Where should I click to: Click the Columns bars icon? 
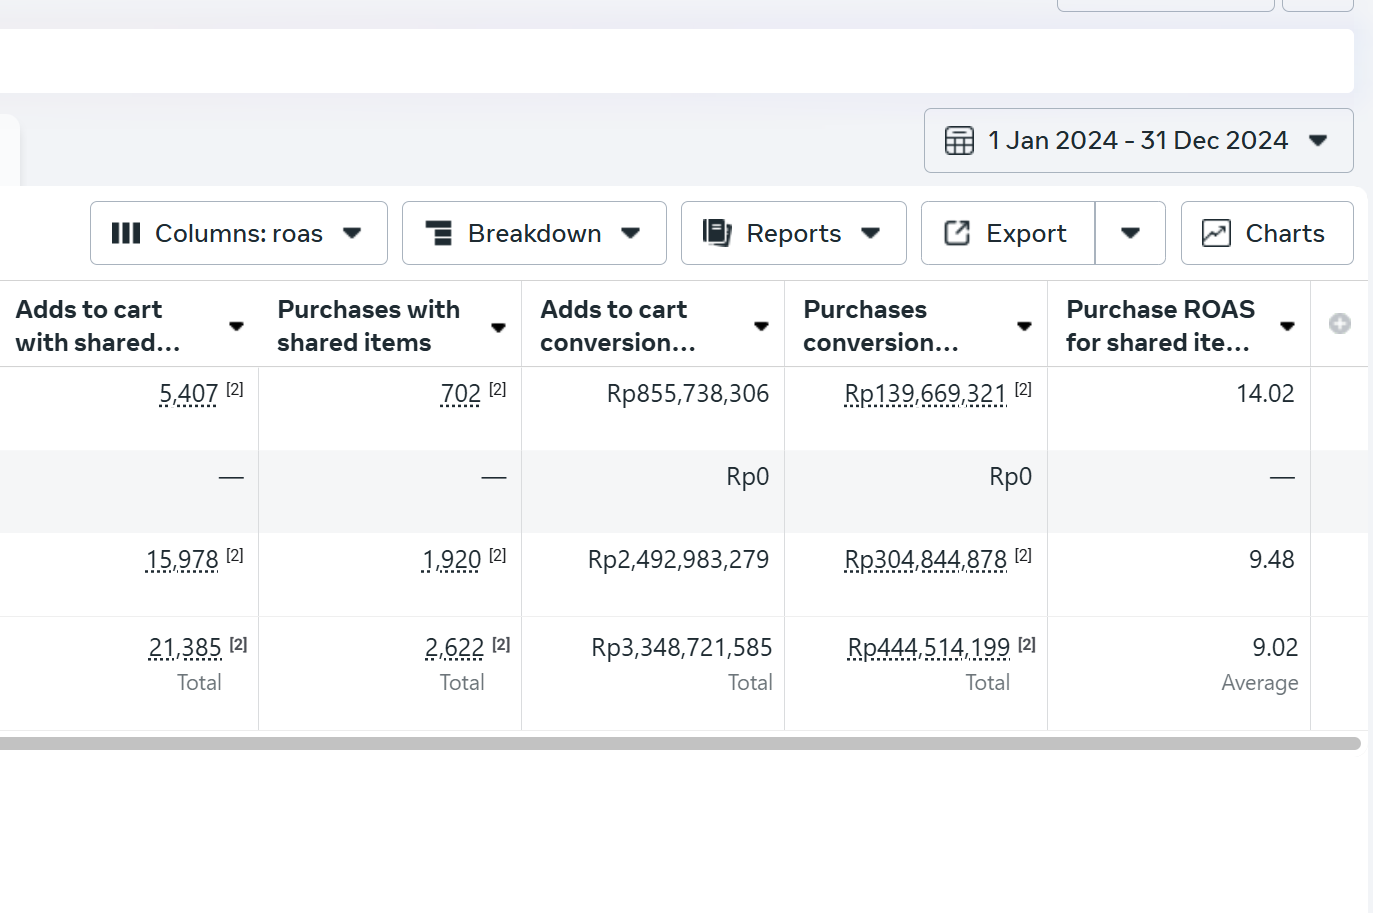(126, 233)
